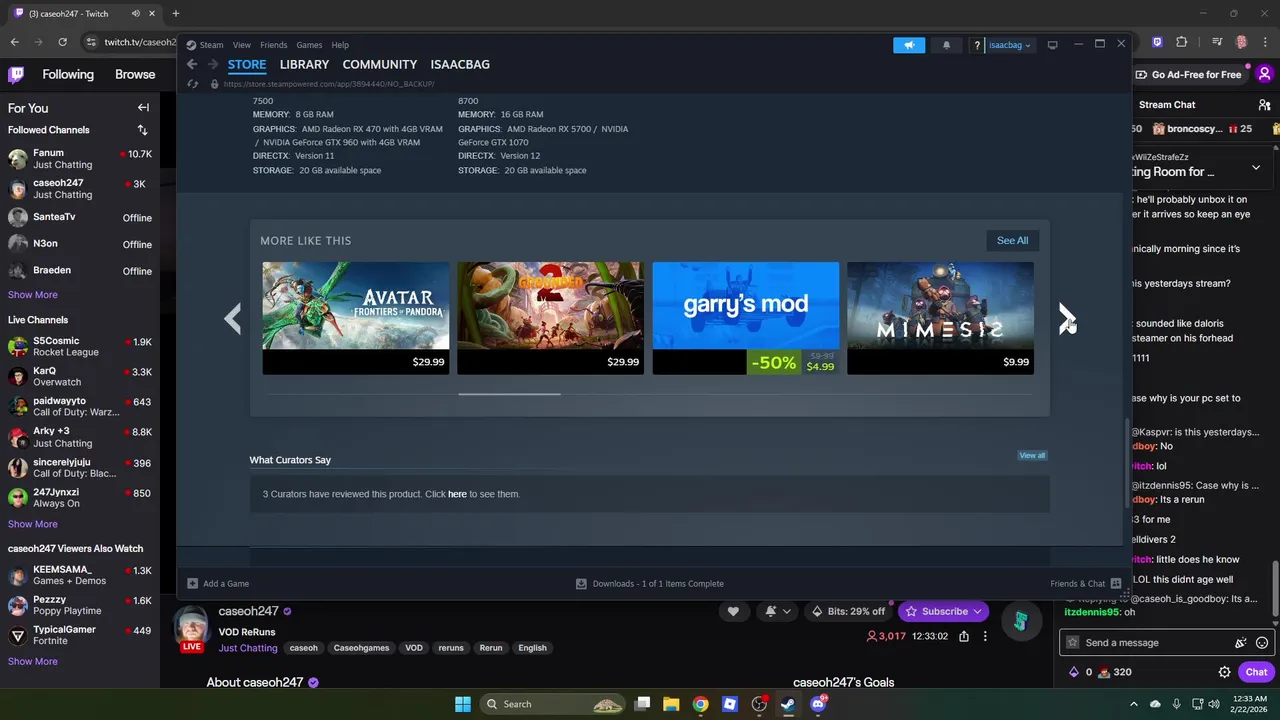The image size is (1280, 720).
Task: Open Discord from the taskbar
Action: pyautogui.click(x=818, y=704)
